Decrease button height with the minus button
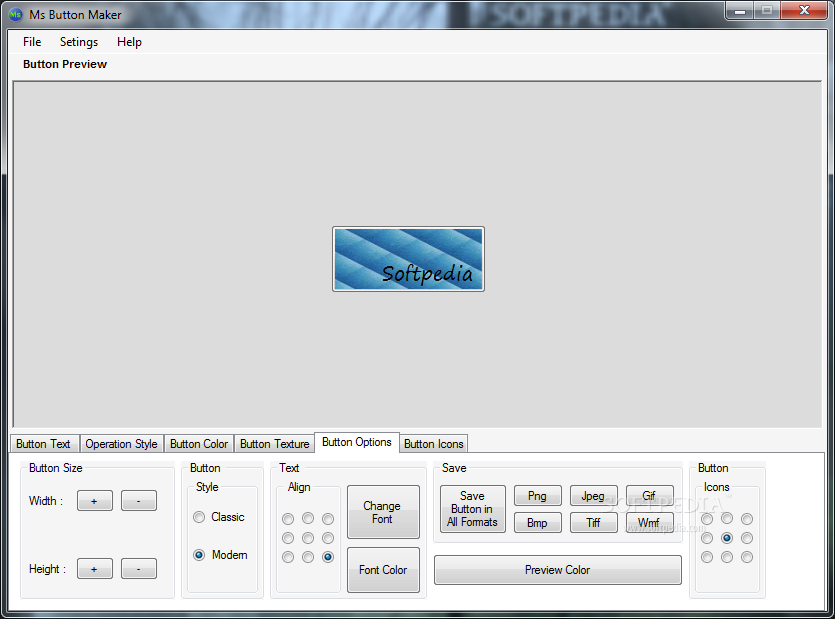The height and width of the screenshot is (619, 835). 138,568
